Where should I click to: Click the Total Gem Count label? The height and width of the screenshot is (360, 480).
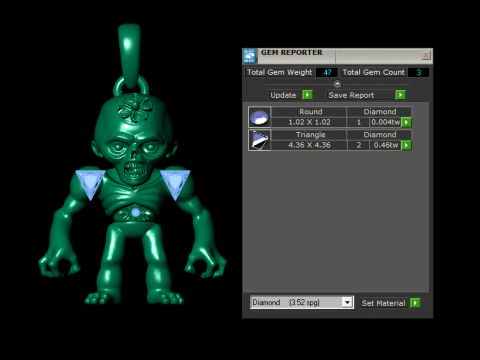(x=373, y=72)
